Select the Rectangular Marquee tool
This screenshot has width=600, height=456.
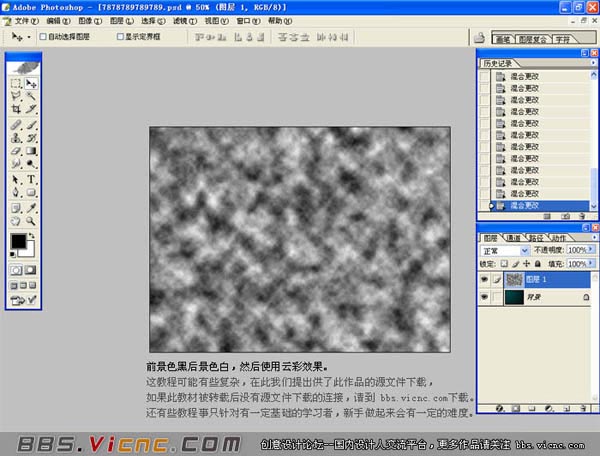pos(16,83)
